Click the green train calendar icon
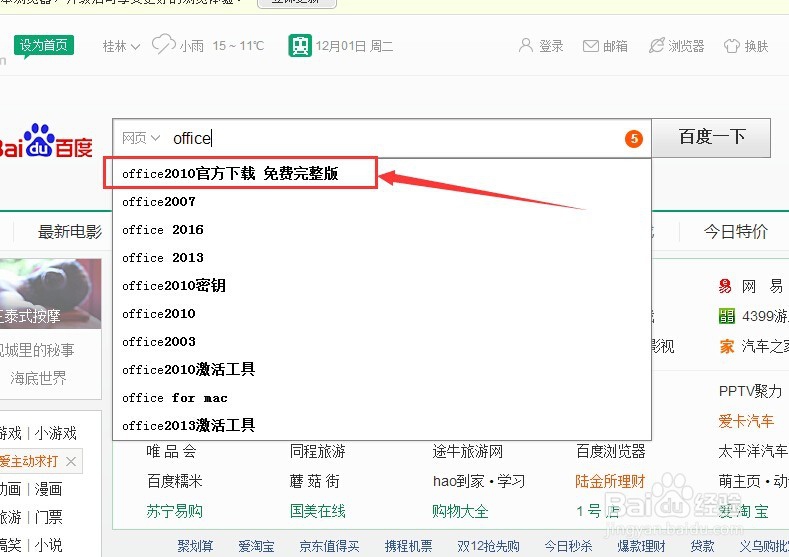 (300, 45)
